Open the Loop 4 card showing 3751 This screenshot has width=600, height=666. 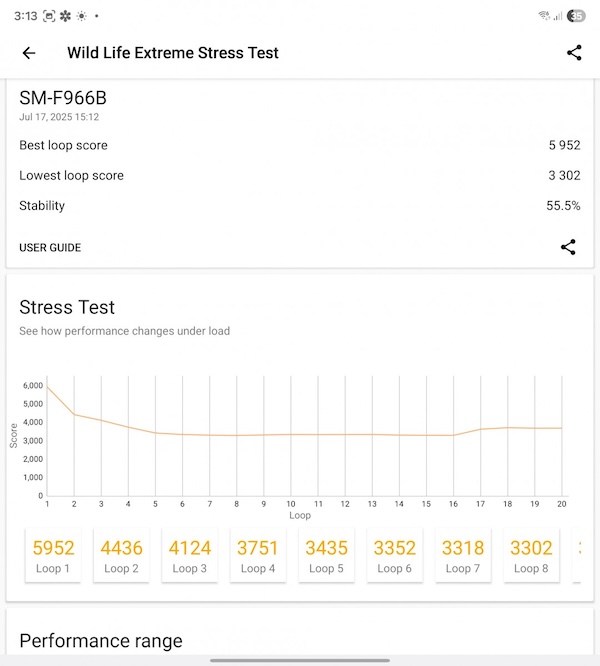[258, 556]
